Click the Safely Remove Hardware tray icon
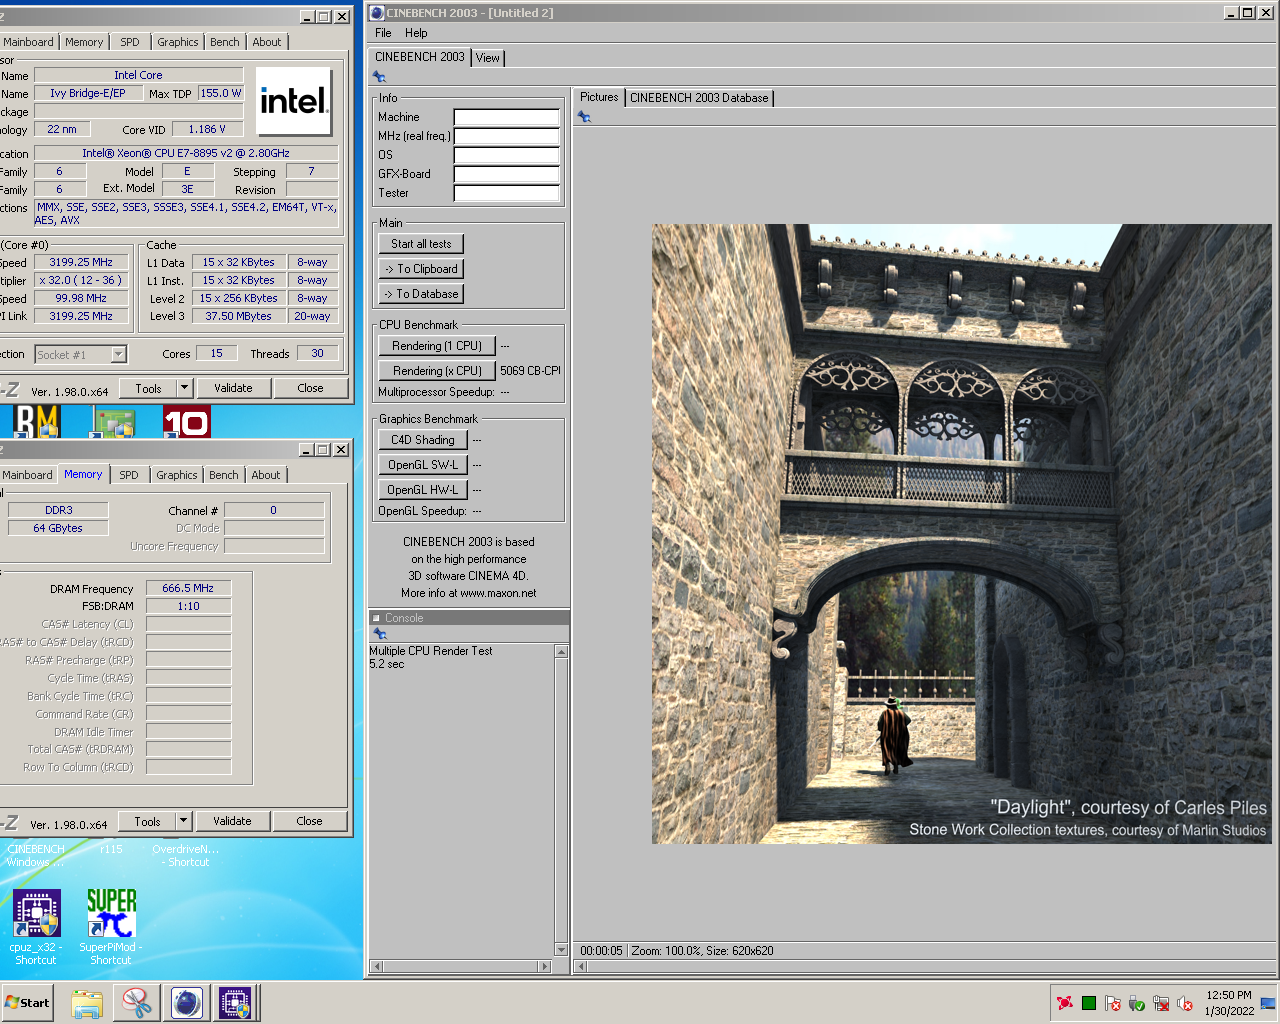 click(1137, 1003)
